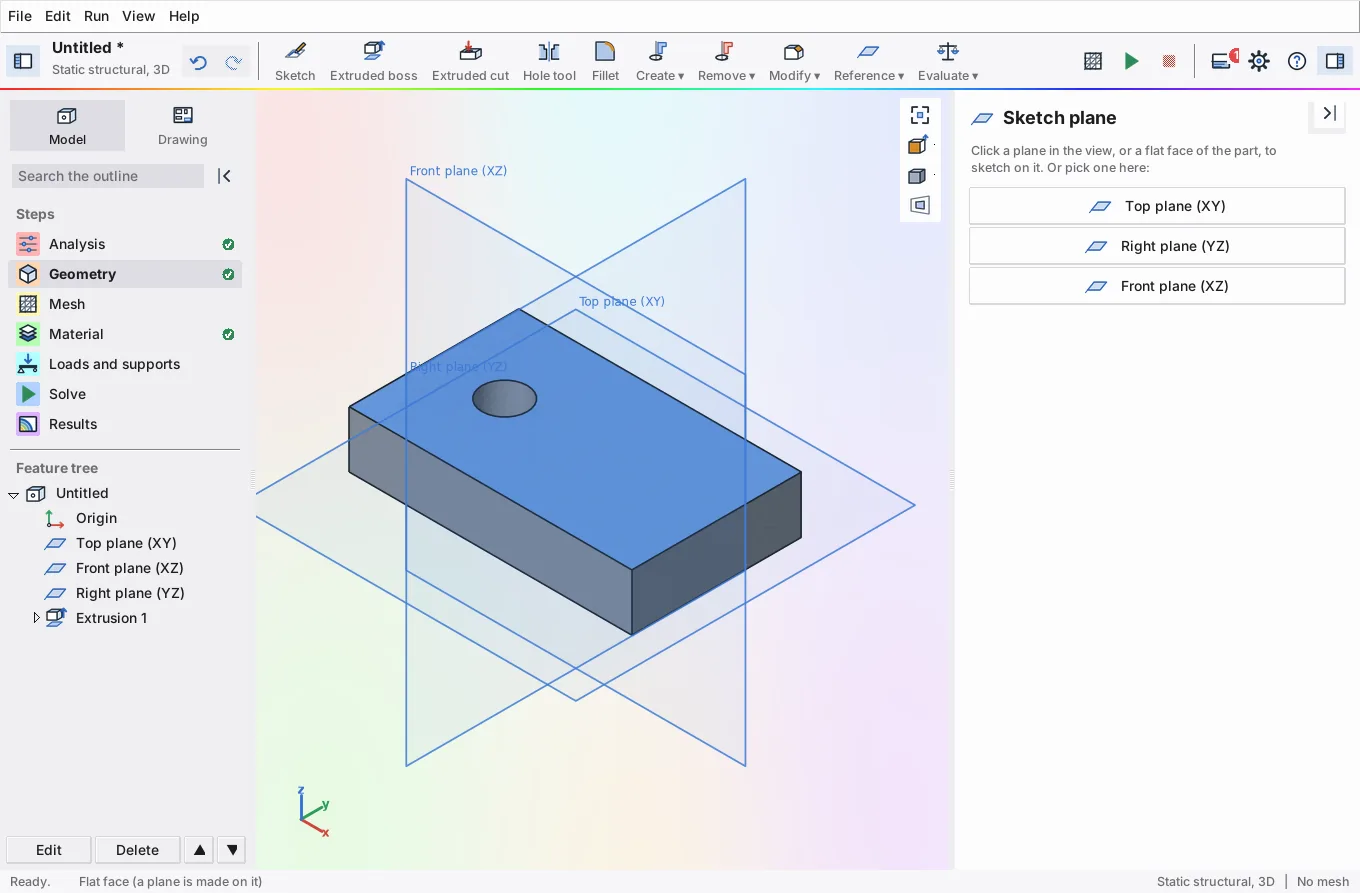Open the orange cube view orientation control
The image size is (1360, 893).
[918, 145]
